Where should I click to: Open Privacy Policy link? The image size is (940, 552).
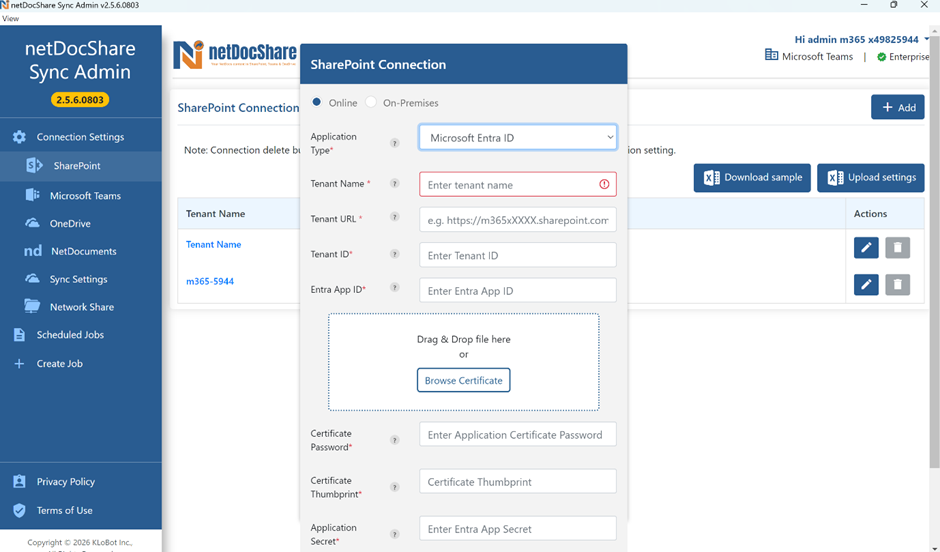click(x=65, y=482)
